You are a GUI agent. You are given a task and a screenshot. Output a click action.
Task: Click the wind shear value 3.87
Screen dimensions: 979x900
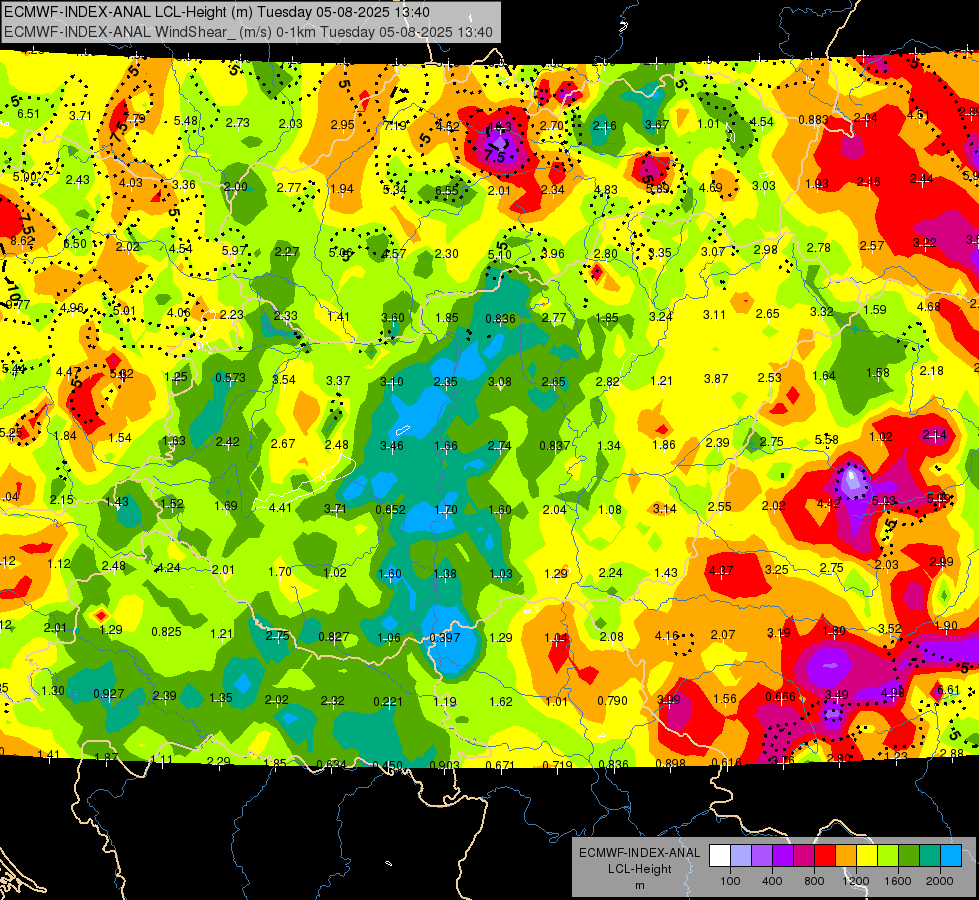click(x=716, y=379)
